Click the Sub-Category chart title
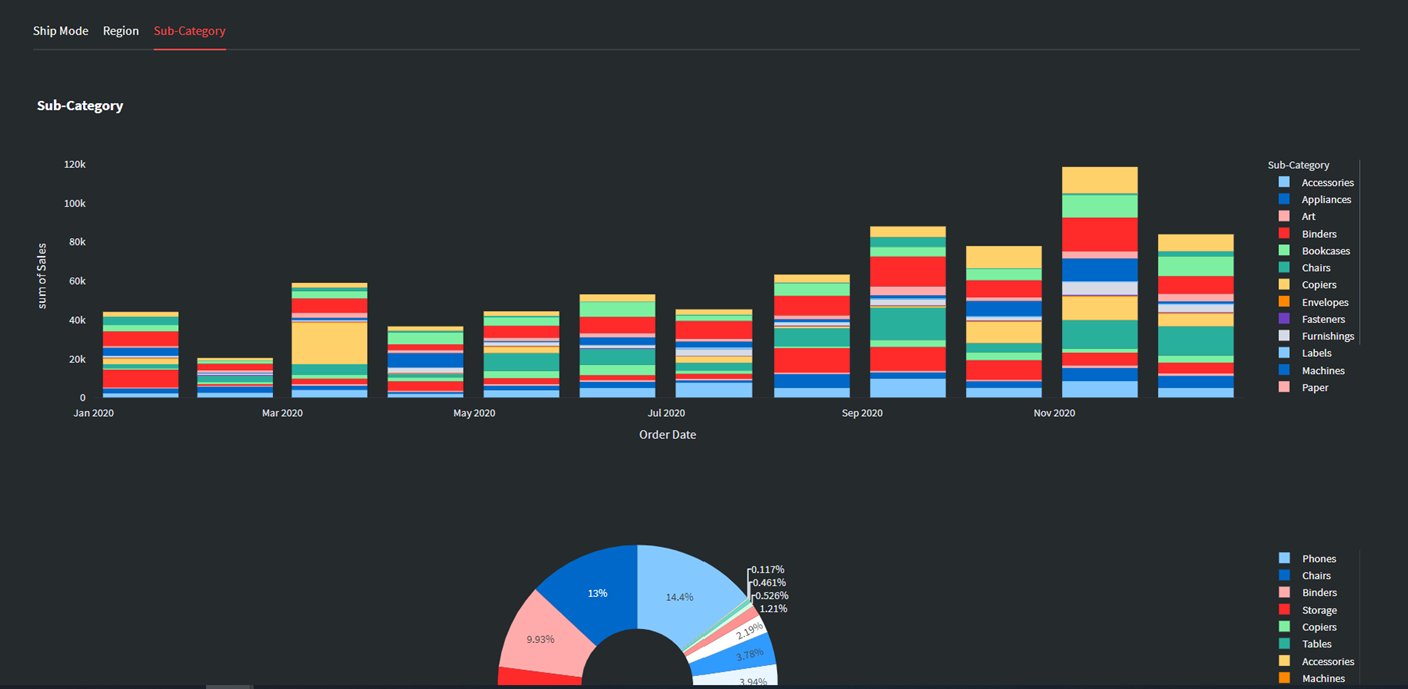This screenshot has width=1408, height=689. [x=80, y=105]
